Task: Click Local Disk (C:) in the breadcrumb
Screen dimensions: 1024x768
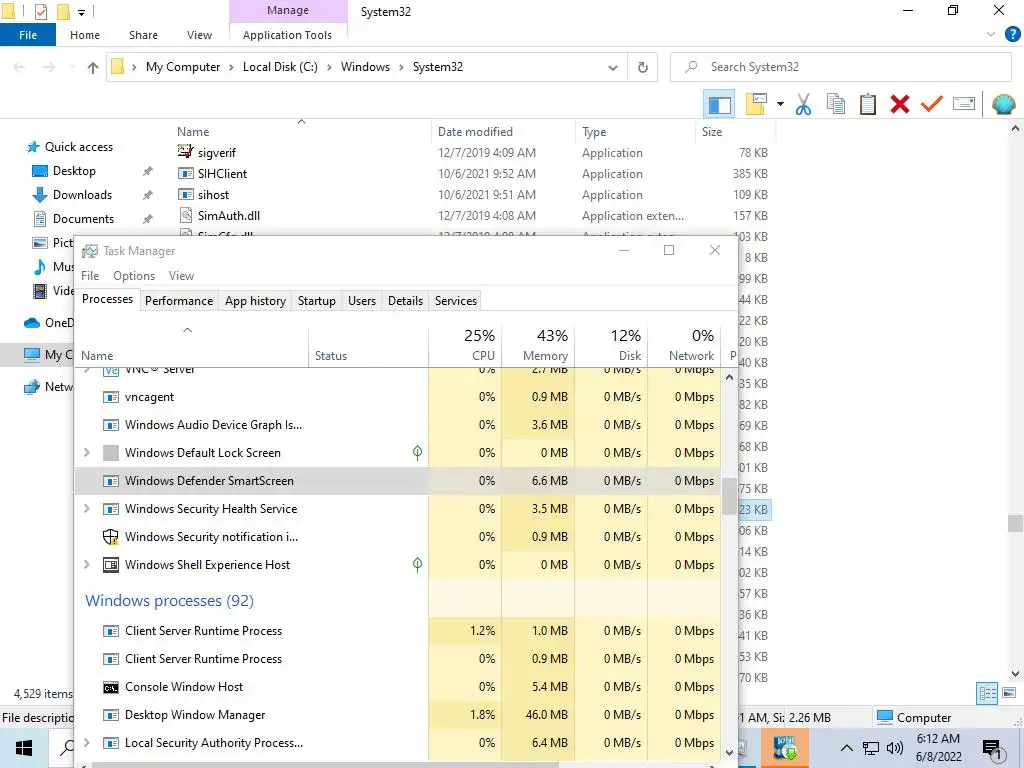Action: [280, 67]
